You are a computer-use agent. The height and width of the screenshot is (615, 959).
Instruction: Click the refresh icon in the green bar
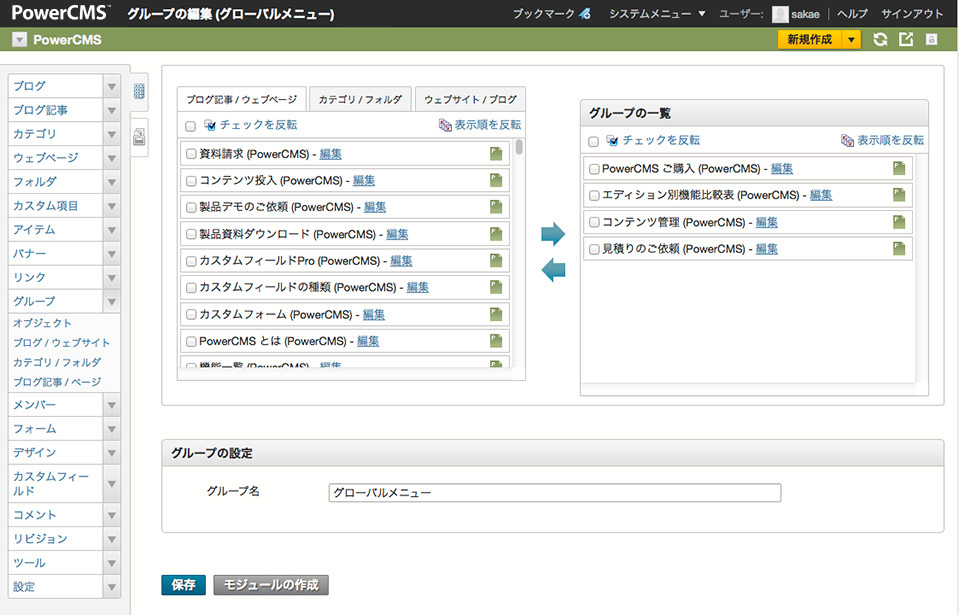(880, 40)
